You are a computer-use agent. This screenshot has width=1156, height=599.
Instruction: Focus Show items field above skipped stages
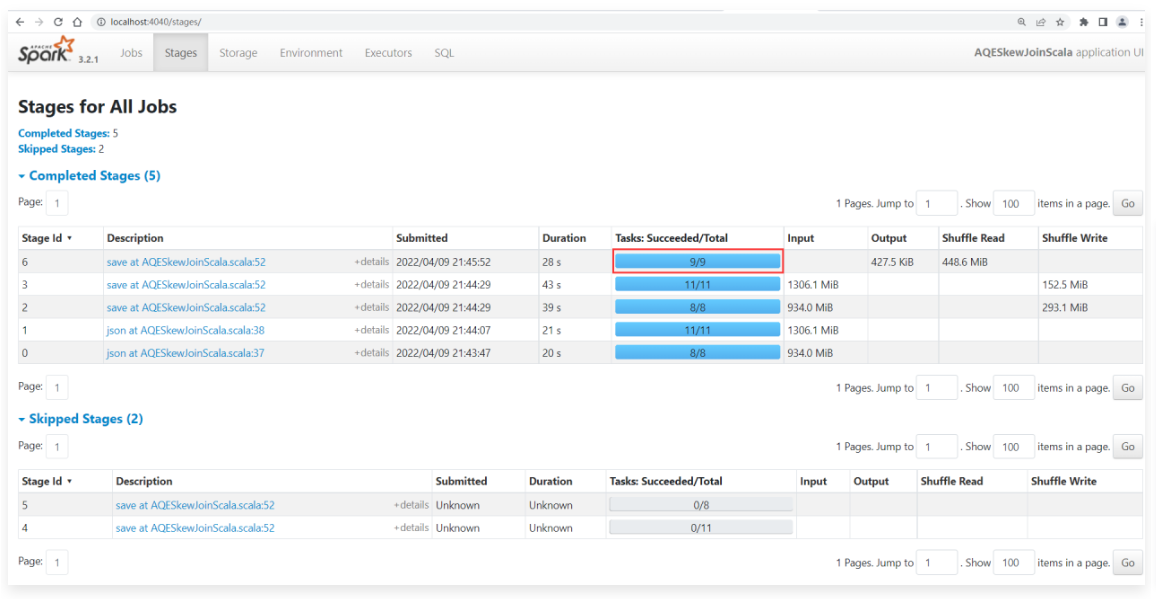tap(1014, 446)
